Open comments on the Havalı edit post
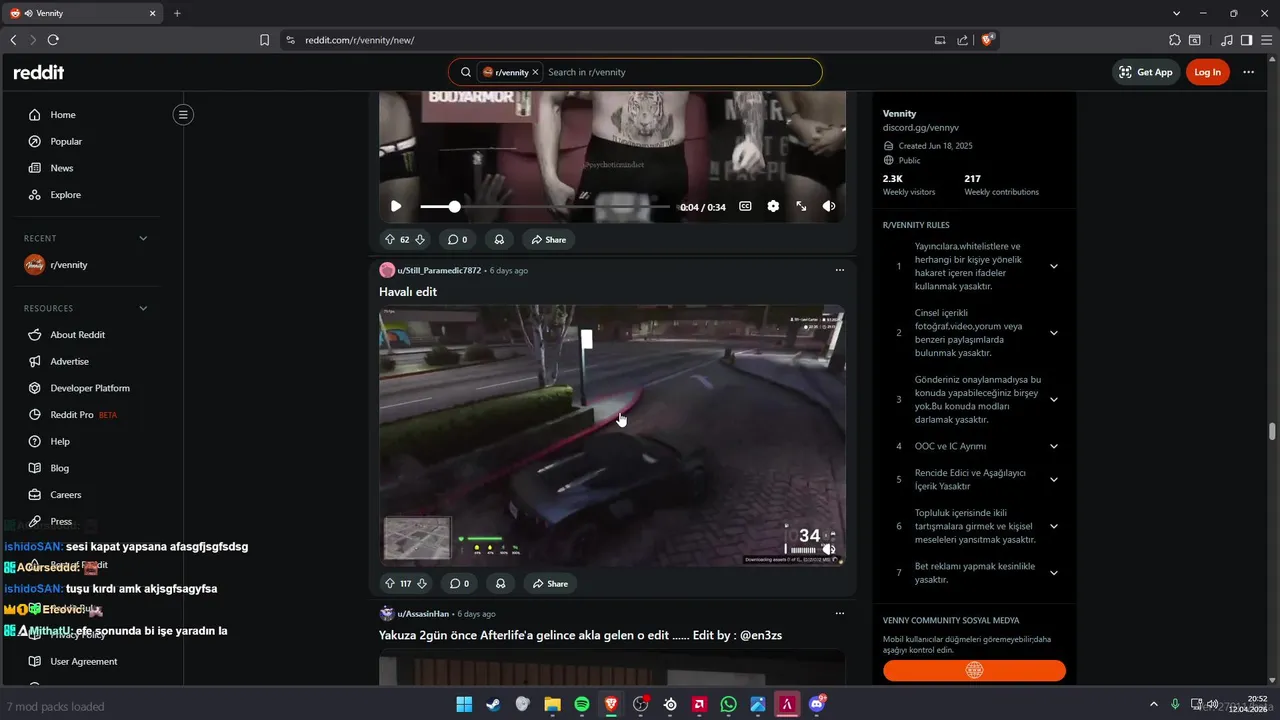The width and height of the screenshot is (1280, 720). (459, 583)
